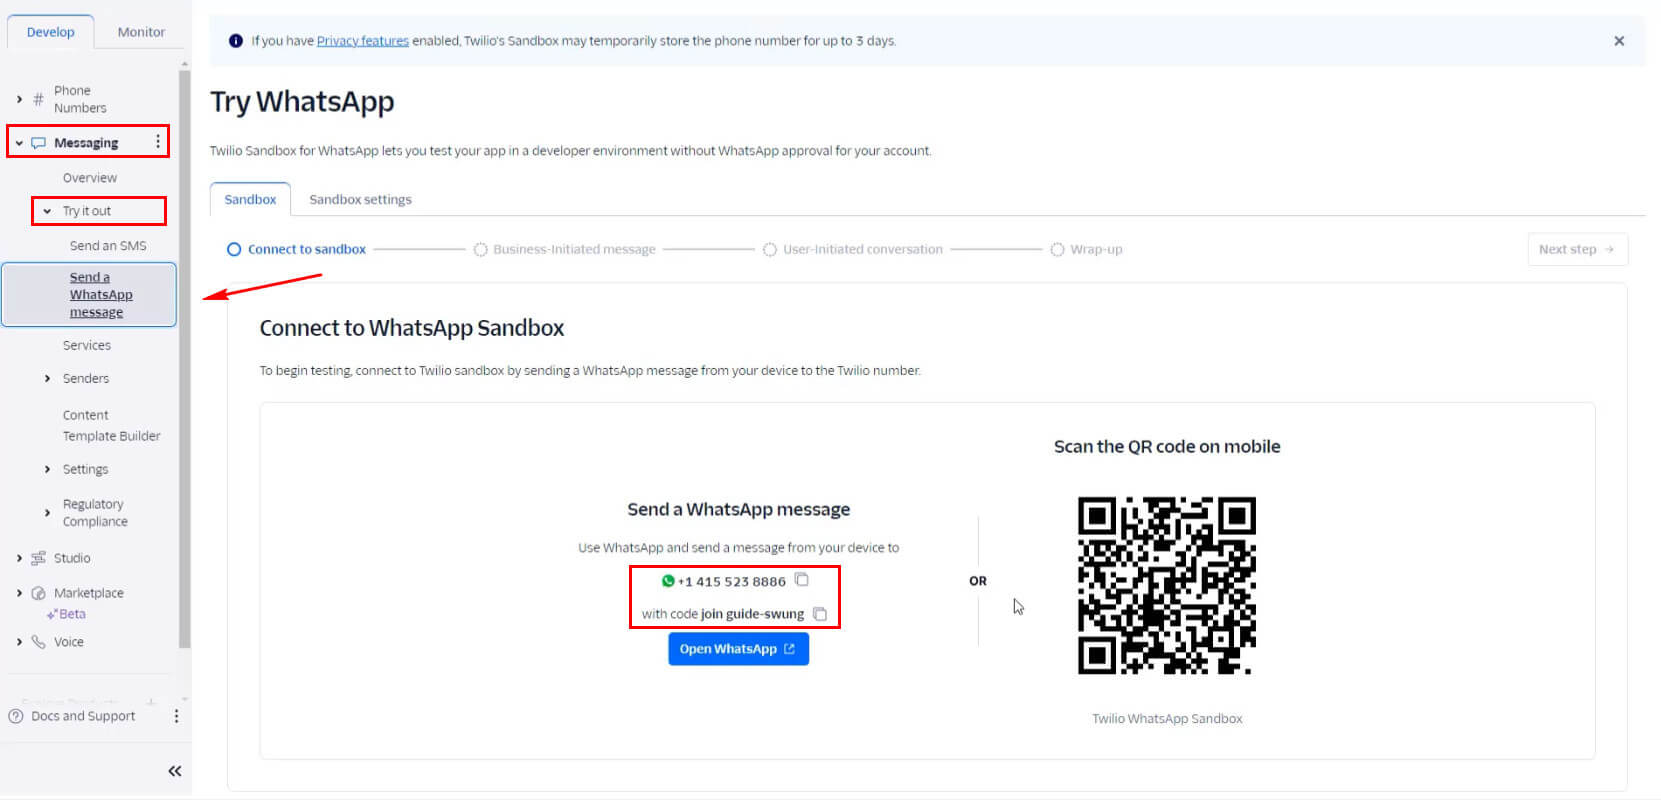Click the Studio icon in sidebar
Screen dimensions: 1661x800
[x=38, y=558]
